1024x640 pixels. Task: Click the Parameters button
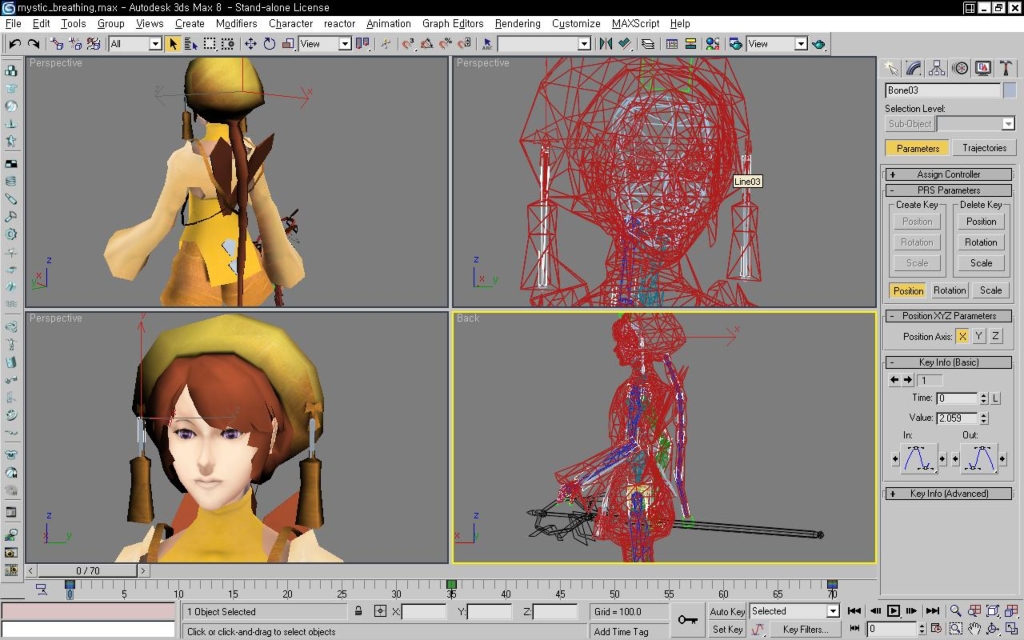click(x=918, y=148)
